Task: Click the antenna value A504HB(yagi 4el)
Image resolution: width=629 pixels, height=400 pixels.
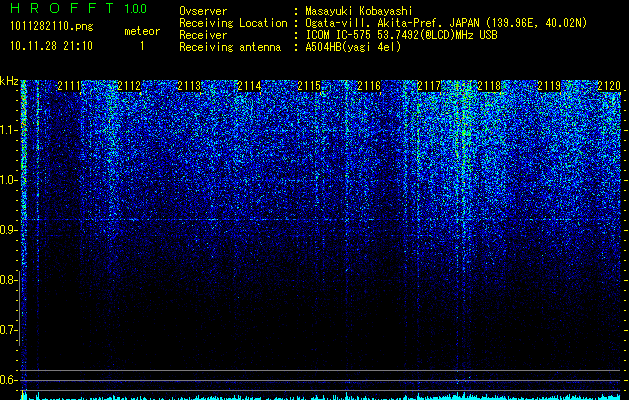Action: click(353, 47)
